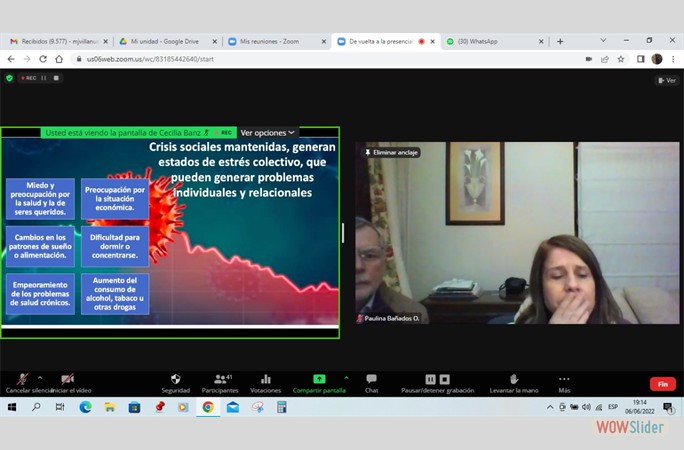
Task: End the meeting with Fin button
Action: [661, 384]
